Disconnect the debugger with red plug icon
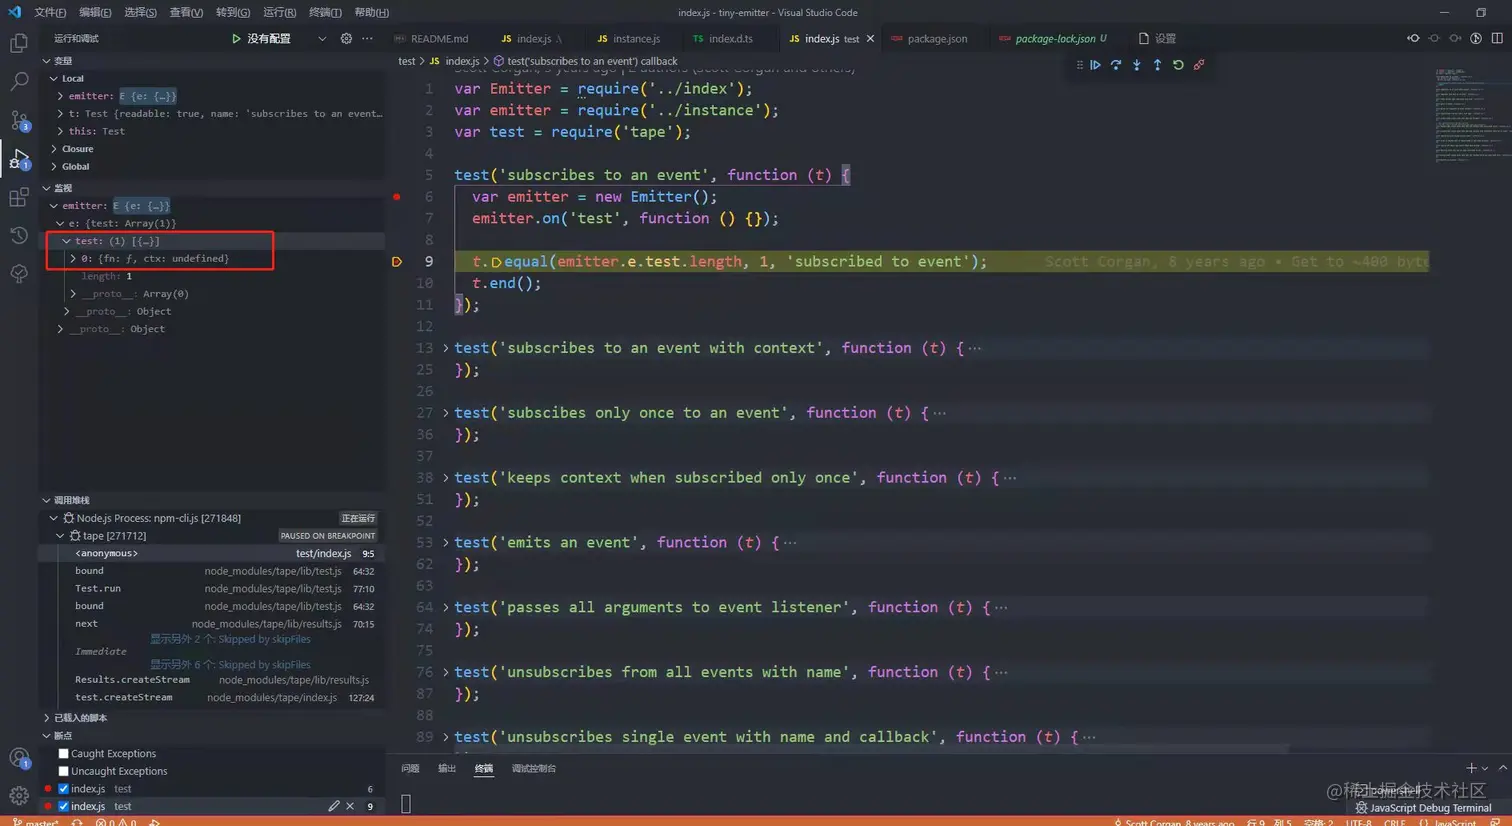This screenshot has width=1512, height=826. tap(1199, 65)
